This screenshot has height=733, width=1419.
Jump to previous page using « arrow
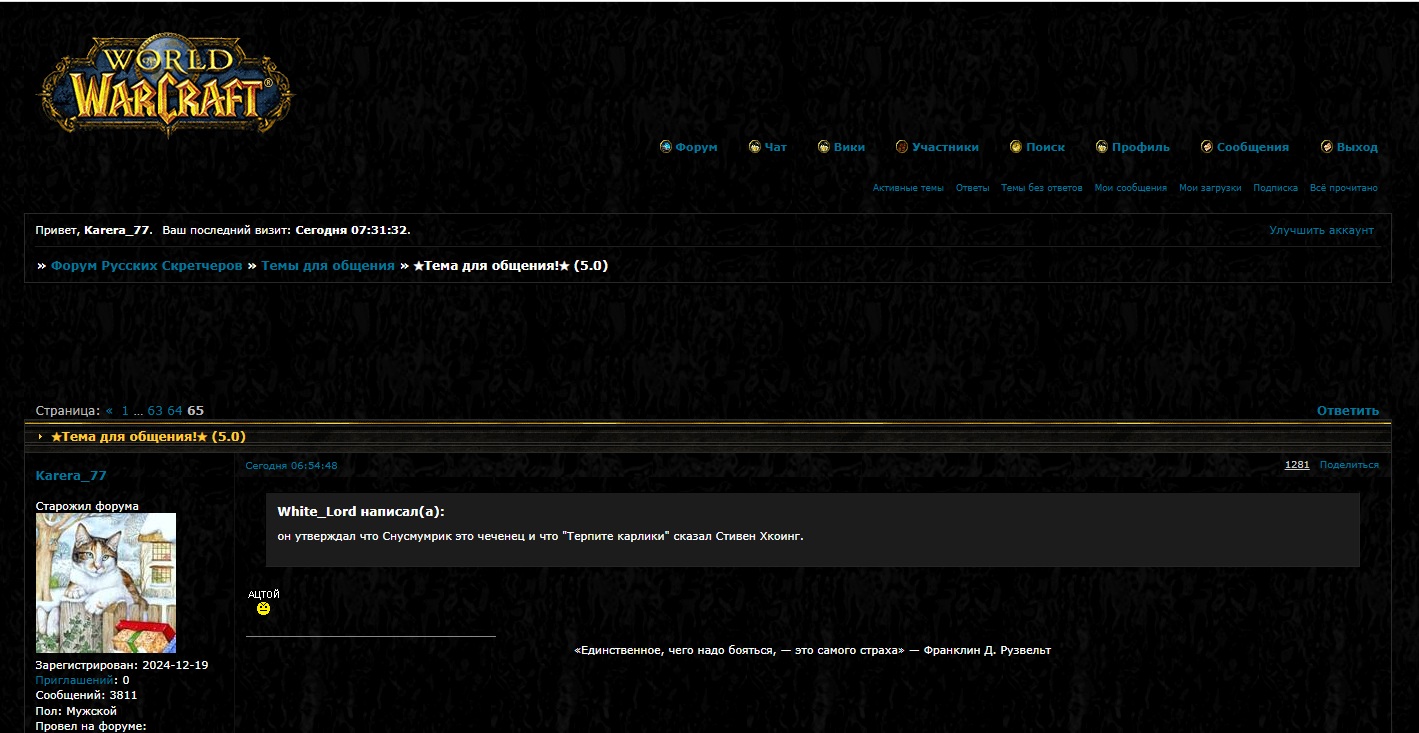(x=110, y=411)
